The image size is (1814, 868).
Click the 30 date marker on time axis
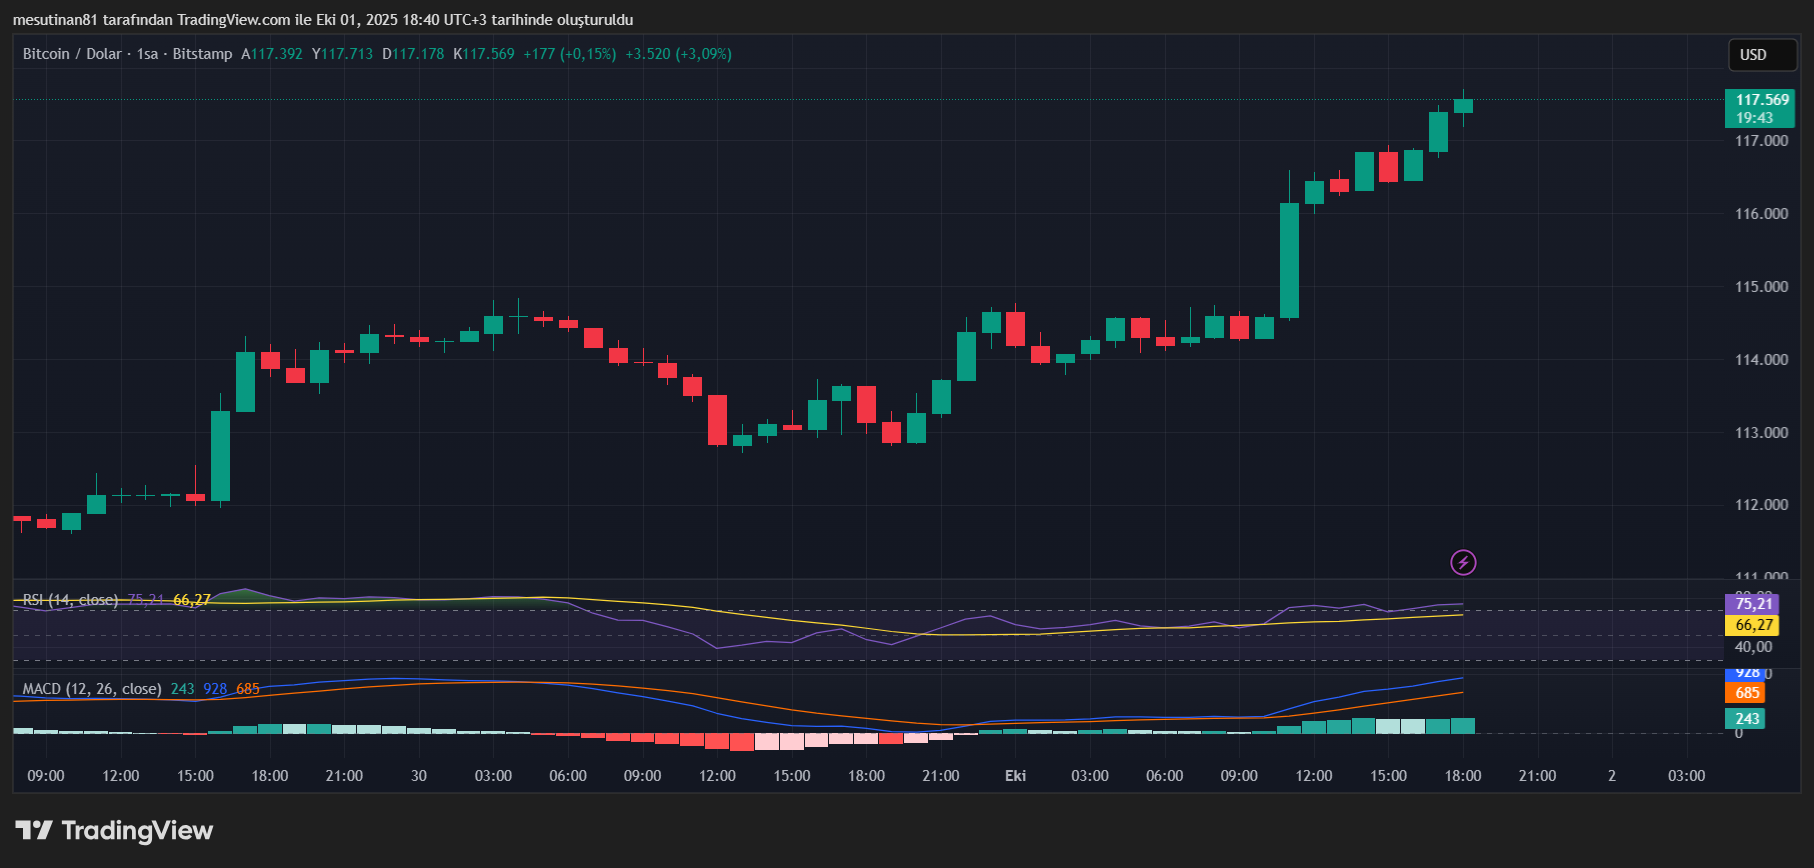click(x=419, y=776)
